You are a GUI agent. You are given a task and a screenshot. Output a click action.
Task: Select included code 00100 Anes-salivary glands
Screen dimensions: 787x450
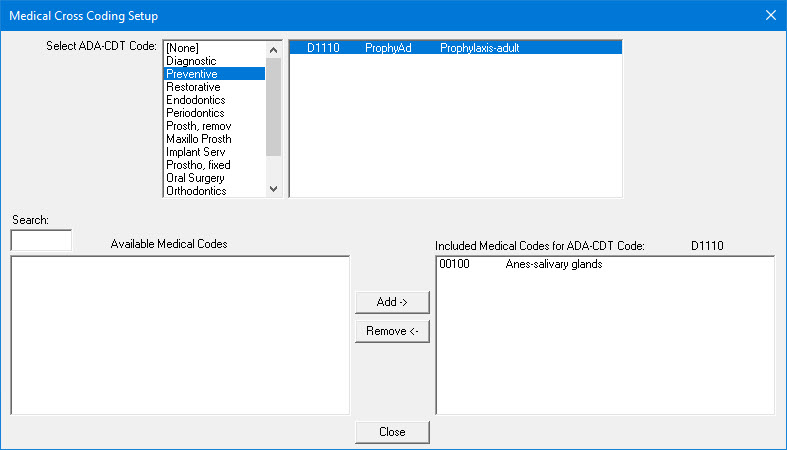coord(520,265)
